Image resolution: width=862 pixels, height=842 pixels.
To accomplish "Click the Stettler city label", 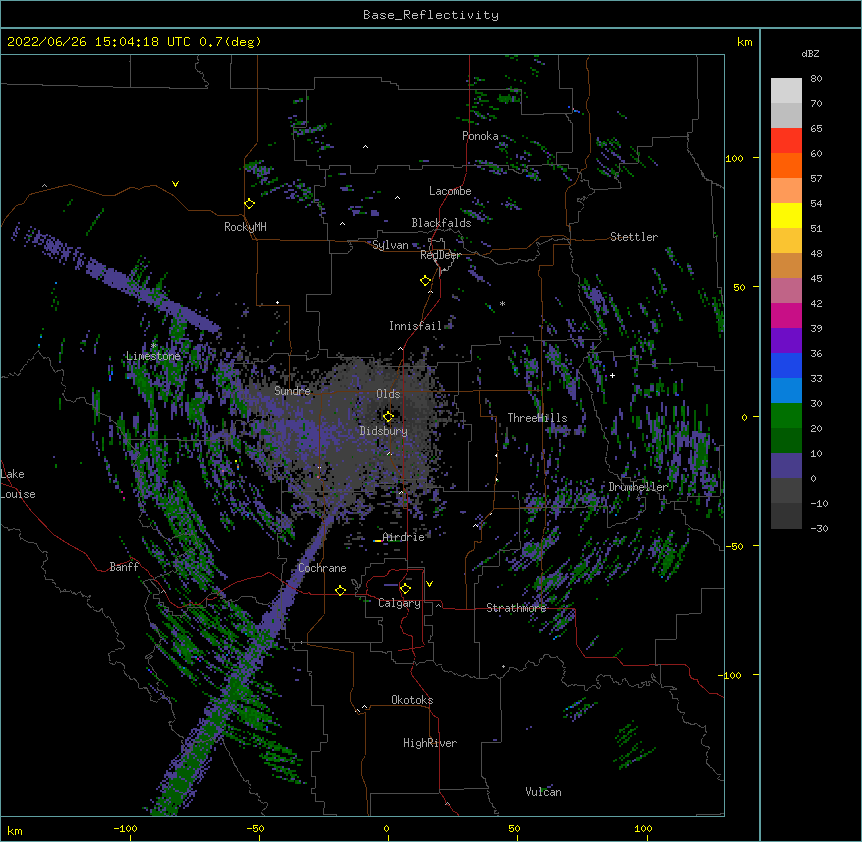I will [x=634, y=237].
